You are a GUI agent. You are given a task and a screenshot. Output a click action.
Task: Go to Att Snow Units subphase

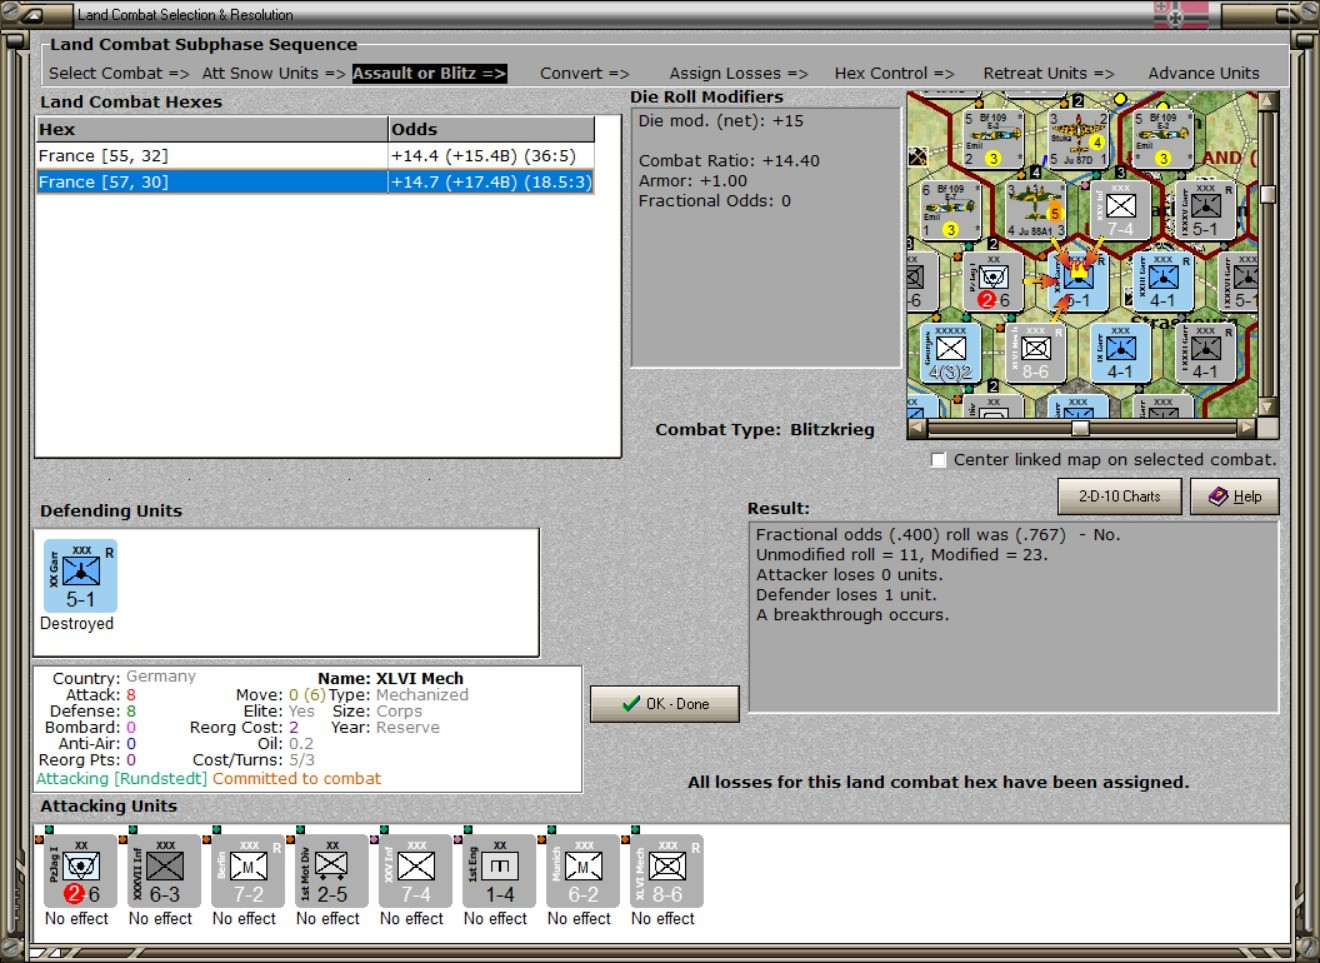pos(273,73)
